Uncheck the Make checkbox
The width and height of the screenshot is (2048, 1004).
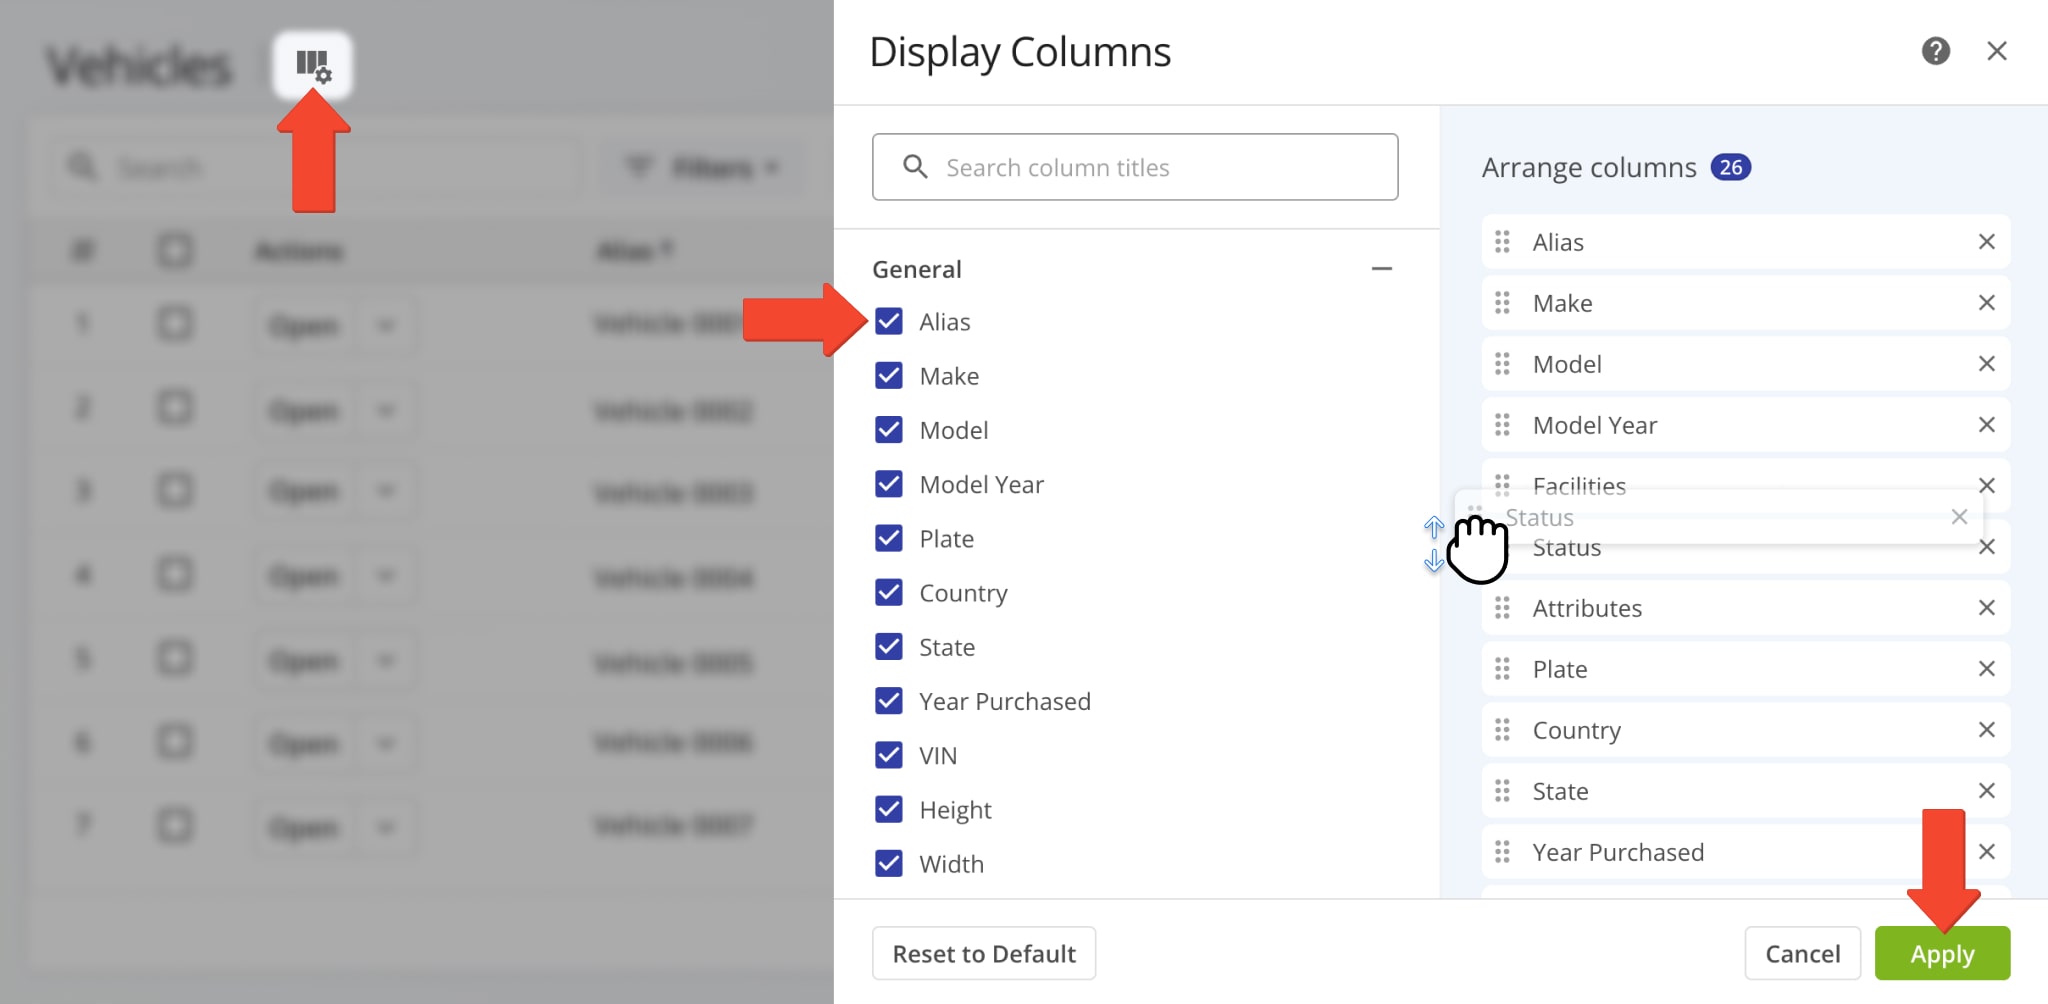(x=889, y=375)
